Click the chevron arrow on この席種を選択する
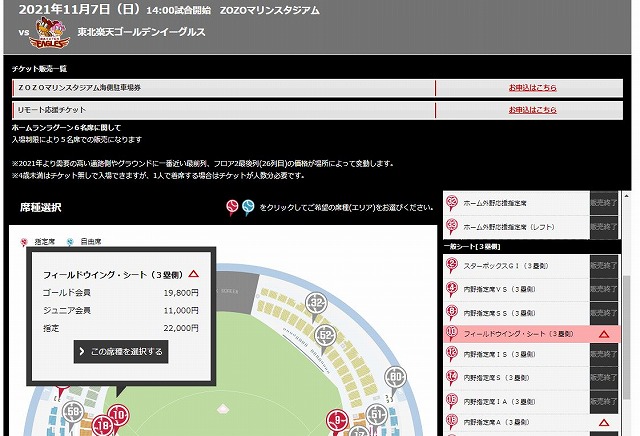 coord(82,351)
